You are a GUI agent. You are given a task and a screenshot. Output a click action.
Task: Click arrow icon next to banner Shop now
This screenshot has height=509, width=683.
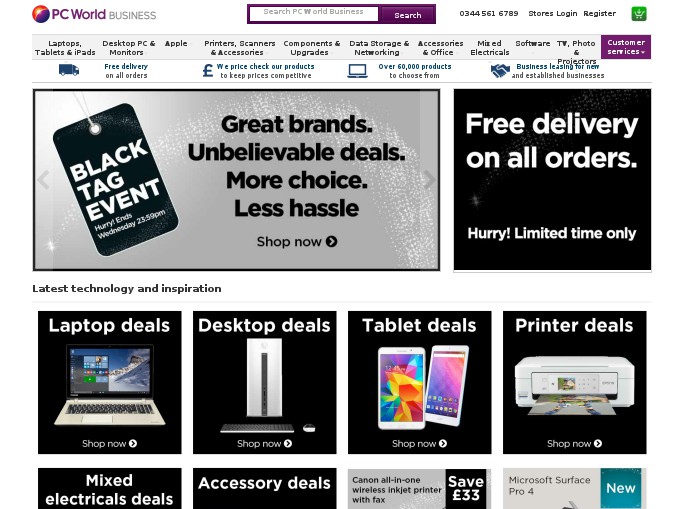(x=331, y=241)
